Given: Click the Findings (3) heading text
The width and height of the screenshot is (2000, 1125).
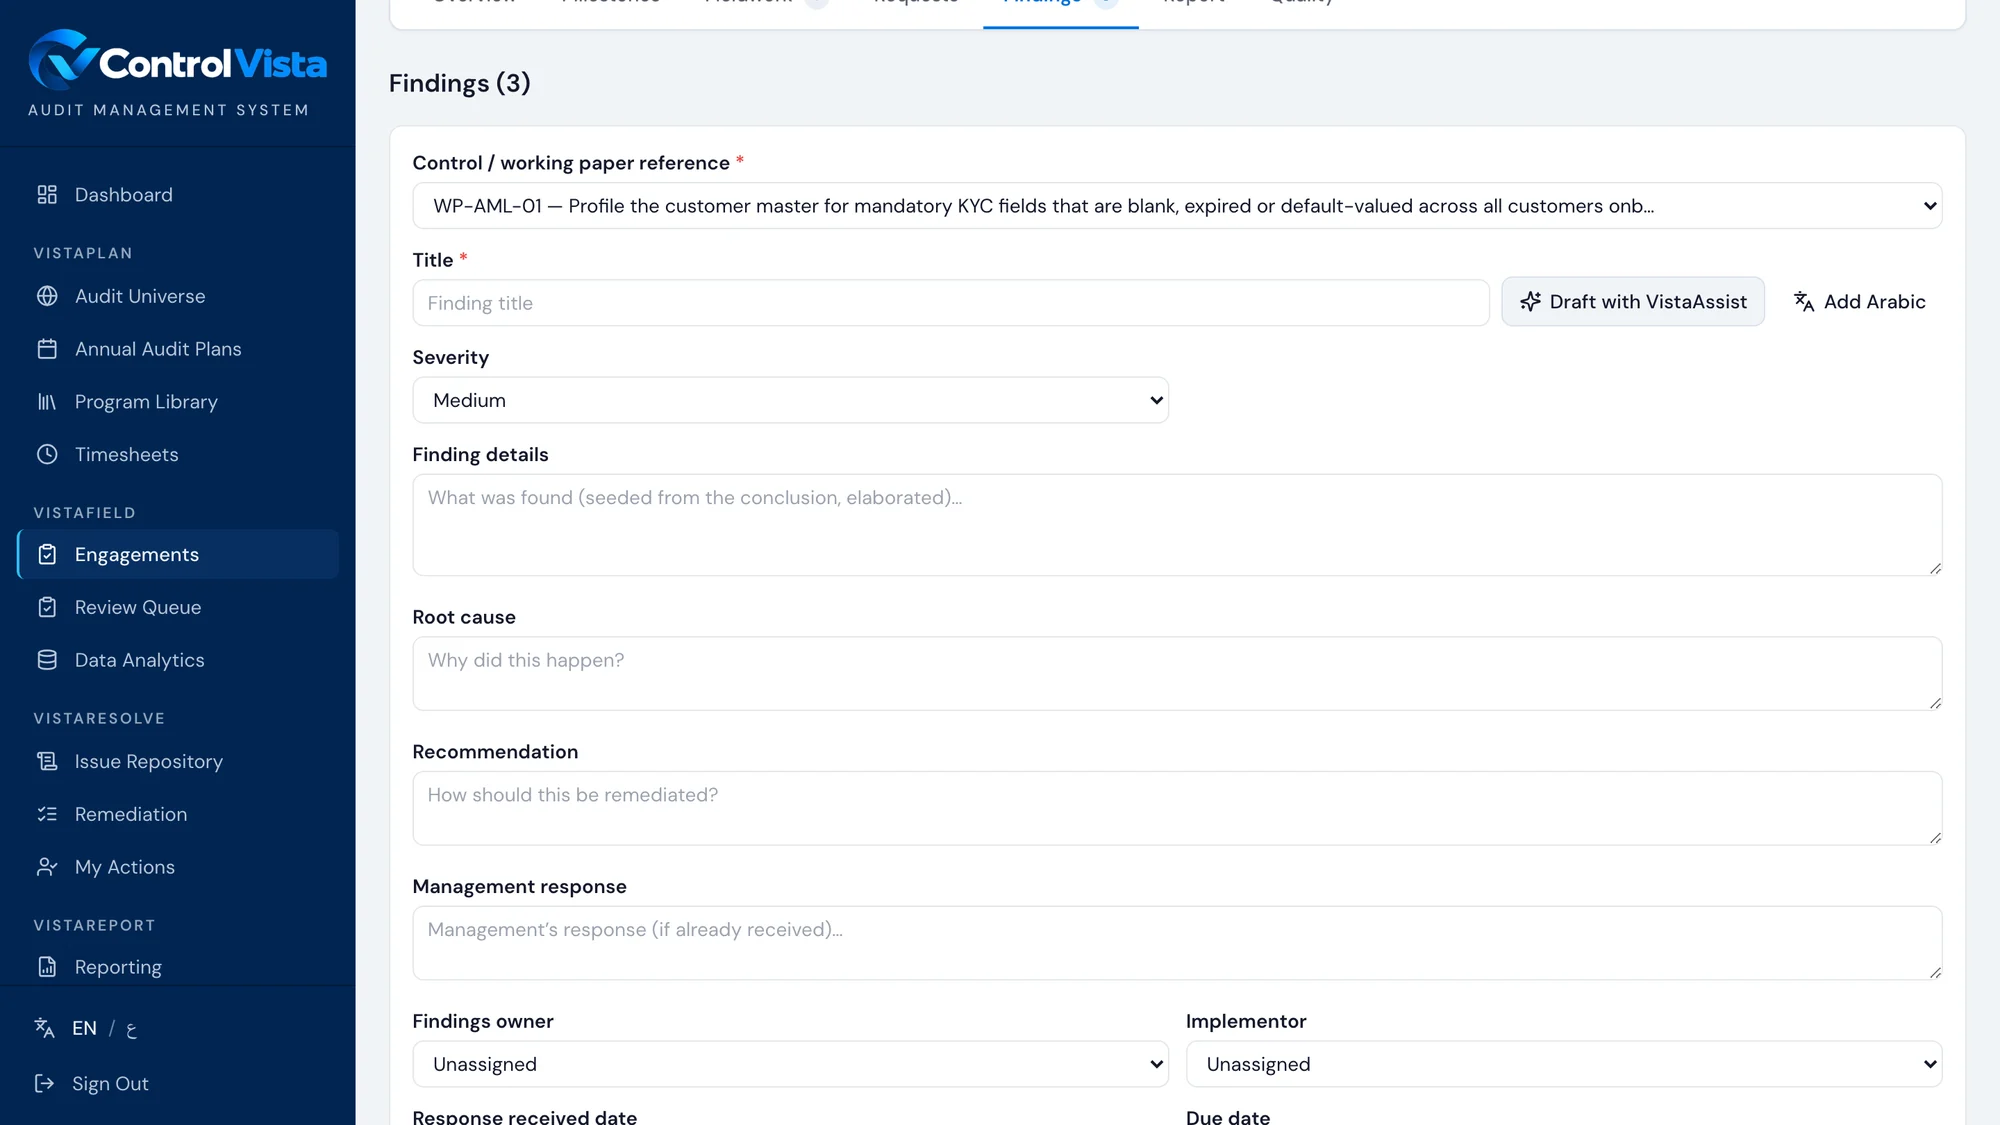Looking at the screenshot, I should 460,83.
